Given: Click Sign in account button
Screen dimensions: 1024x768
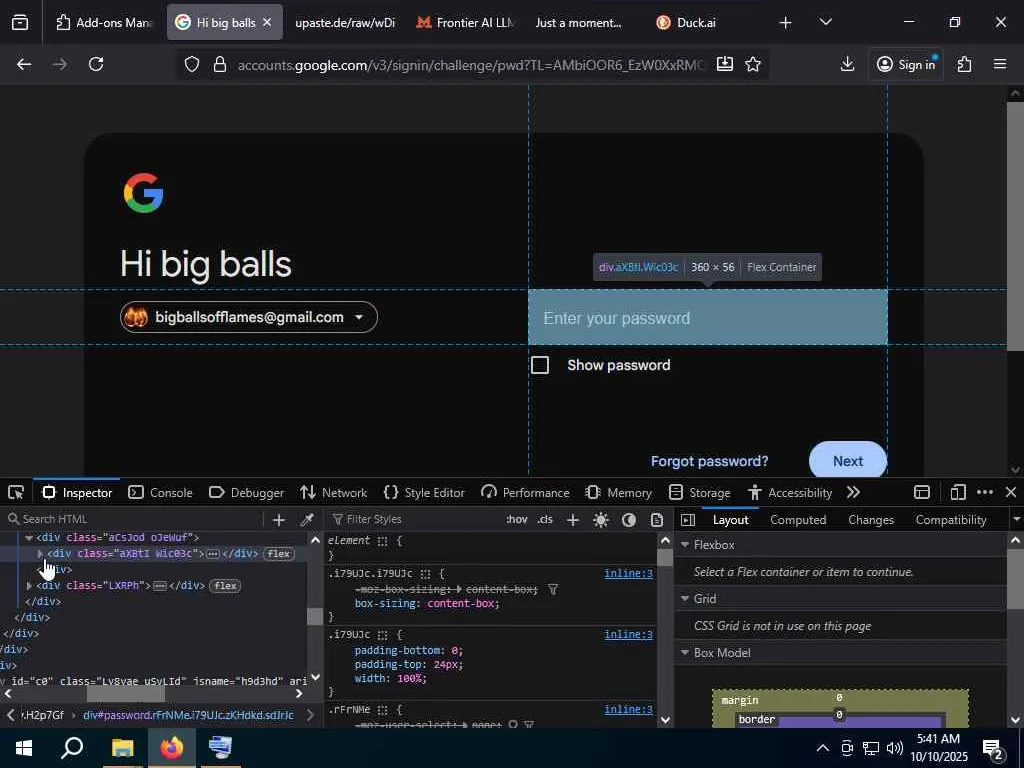Looking at the screenshot, I should 906,64.
